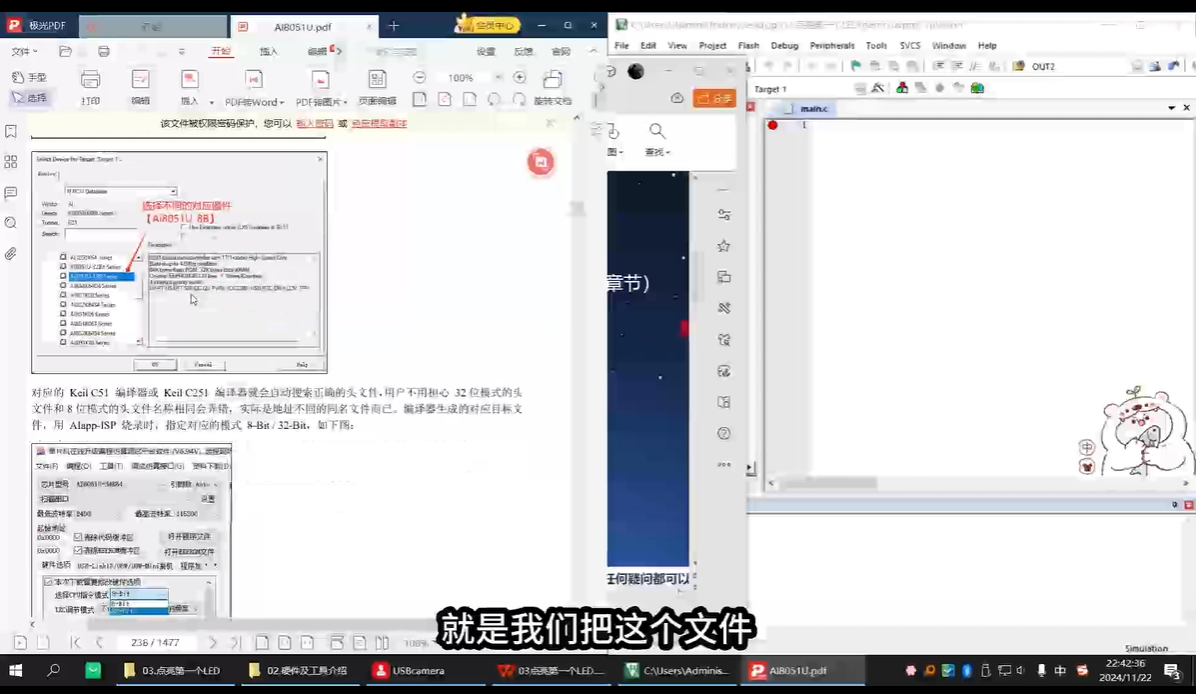1203x694 pixels.
Task: Open the attachments paperclip panel
Action: pos(11,254)
